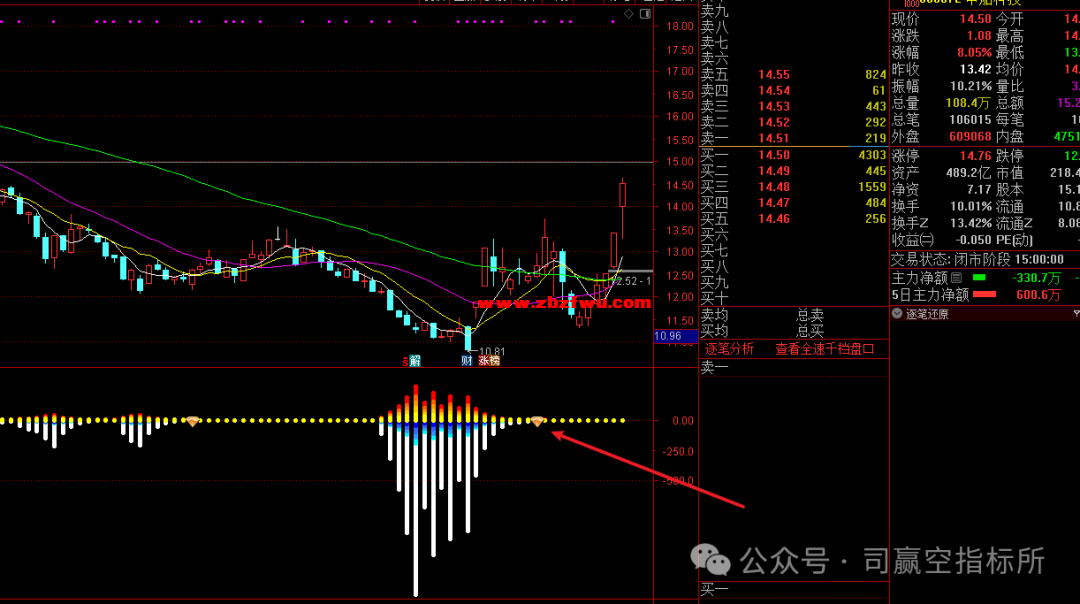
Task: Select sell-two price 14.52
Action: click(774, 122)
